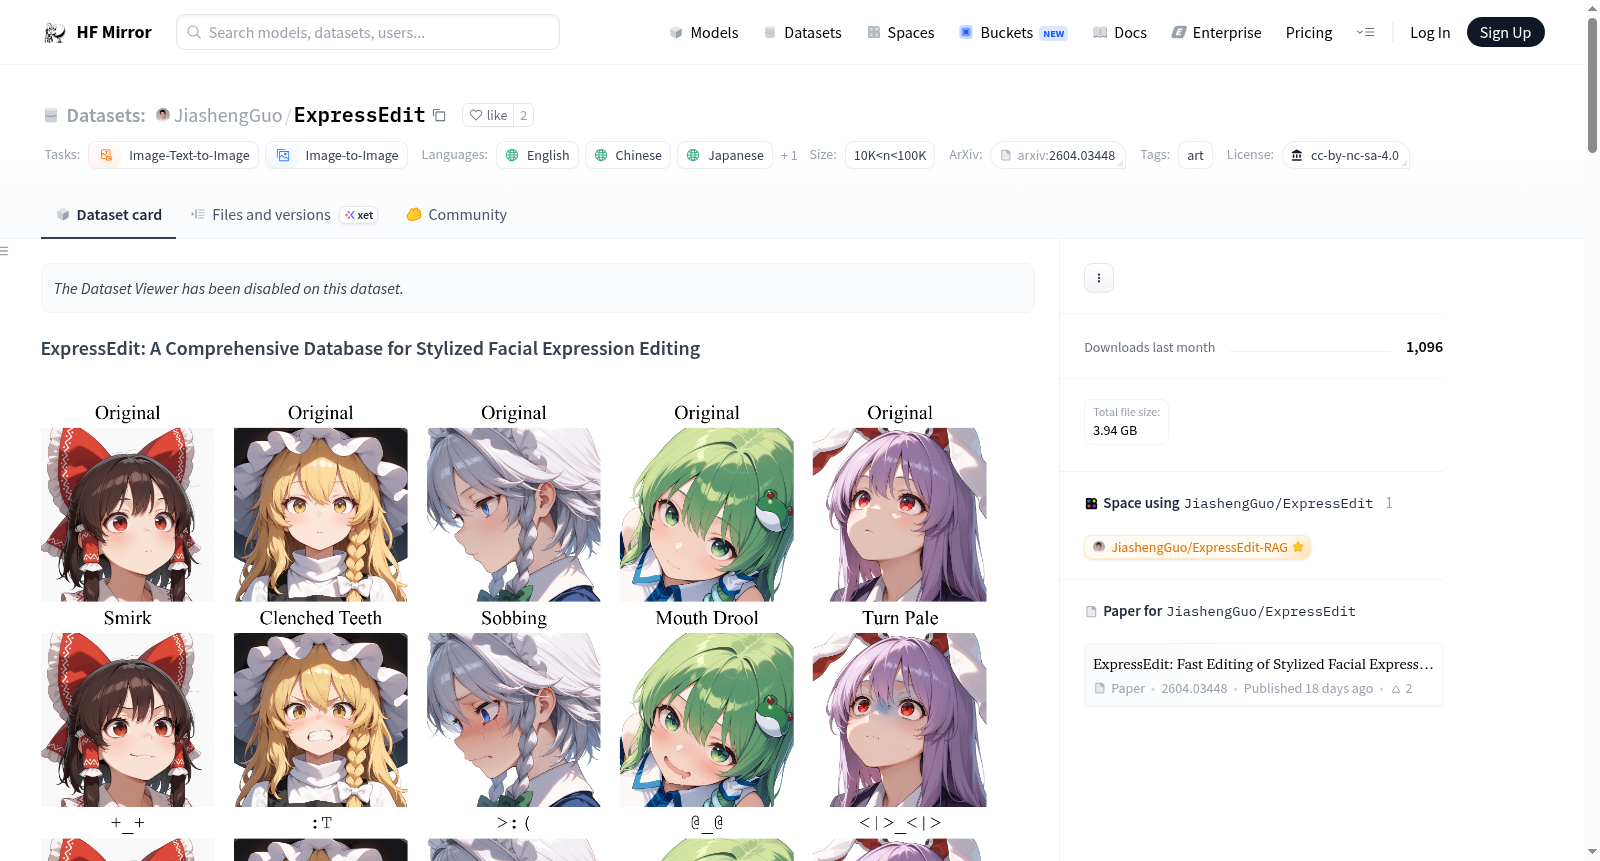Viewport: 1600px width, 861px height.
Task: Click the upvote triangle on paper card
Action: [x=1396, y=689]
